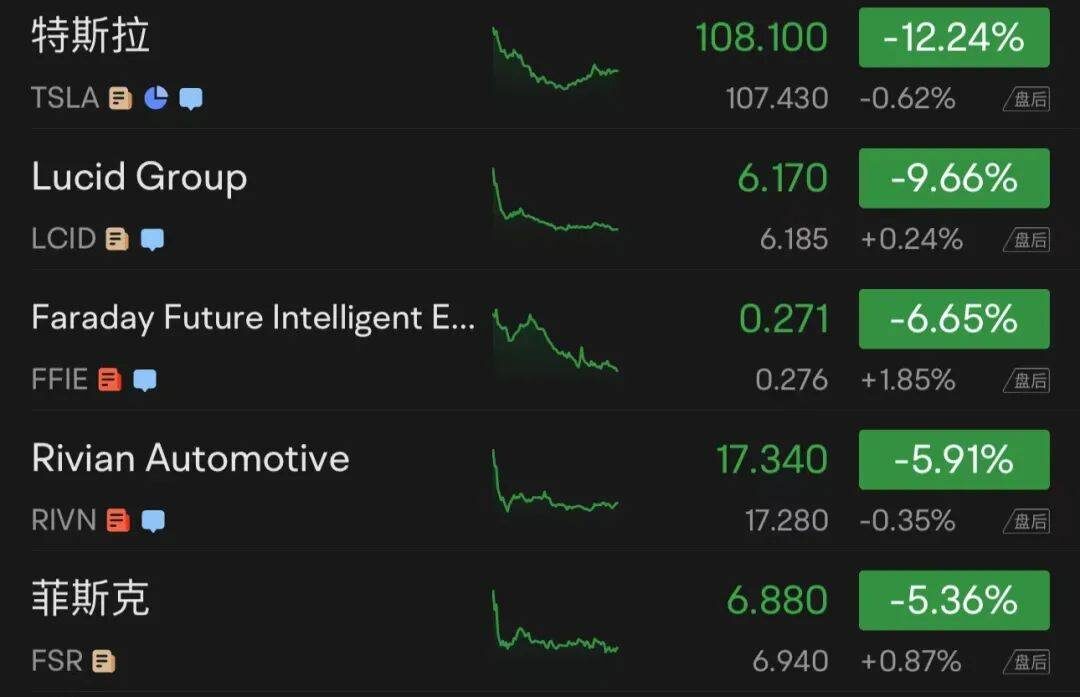Open TSLA comment bubble icon
Screen dimensions: 1080x697
pyautogui.click(x=191, y=99)
